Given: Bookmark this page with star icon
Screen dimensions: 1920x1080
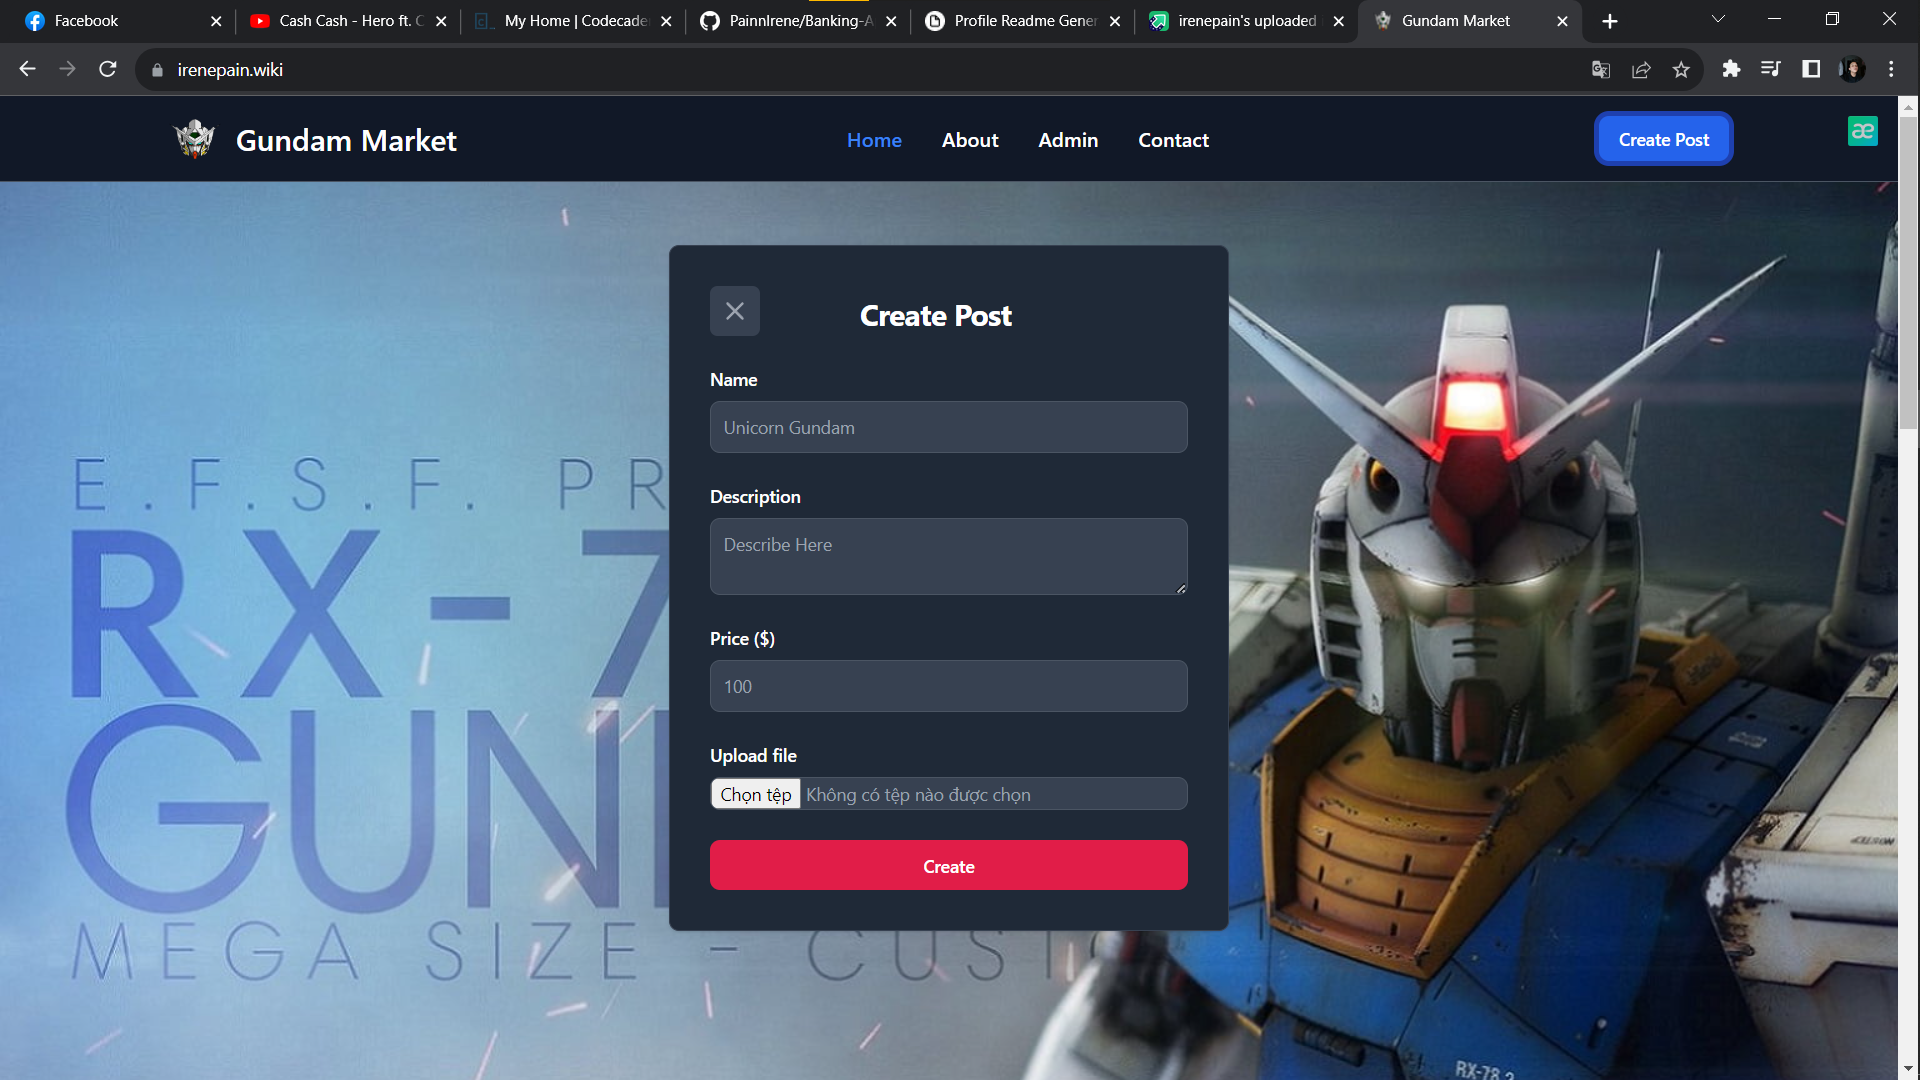Looking at the screenshot, I should click(1681, 70).
